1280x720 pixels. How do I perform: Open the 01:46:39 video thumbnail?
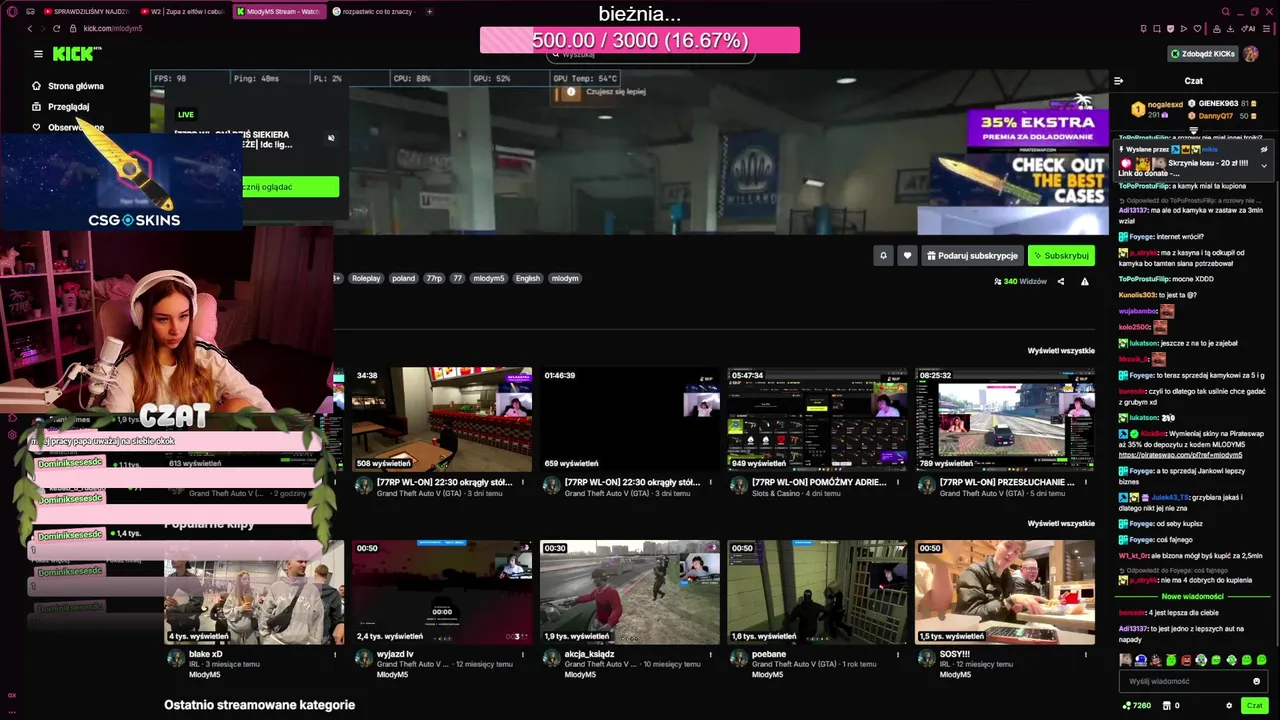(629, 419)
